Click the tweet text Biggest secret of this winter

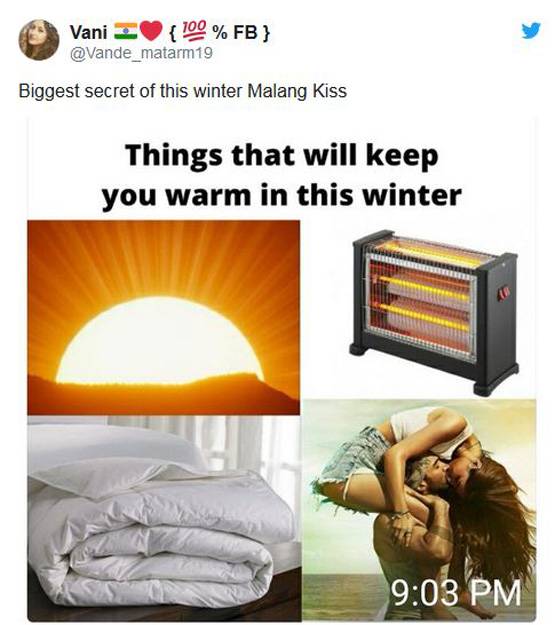coord(130,91)
